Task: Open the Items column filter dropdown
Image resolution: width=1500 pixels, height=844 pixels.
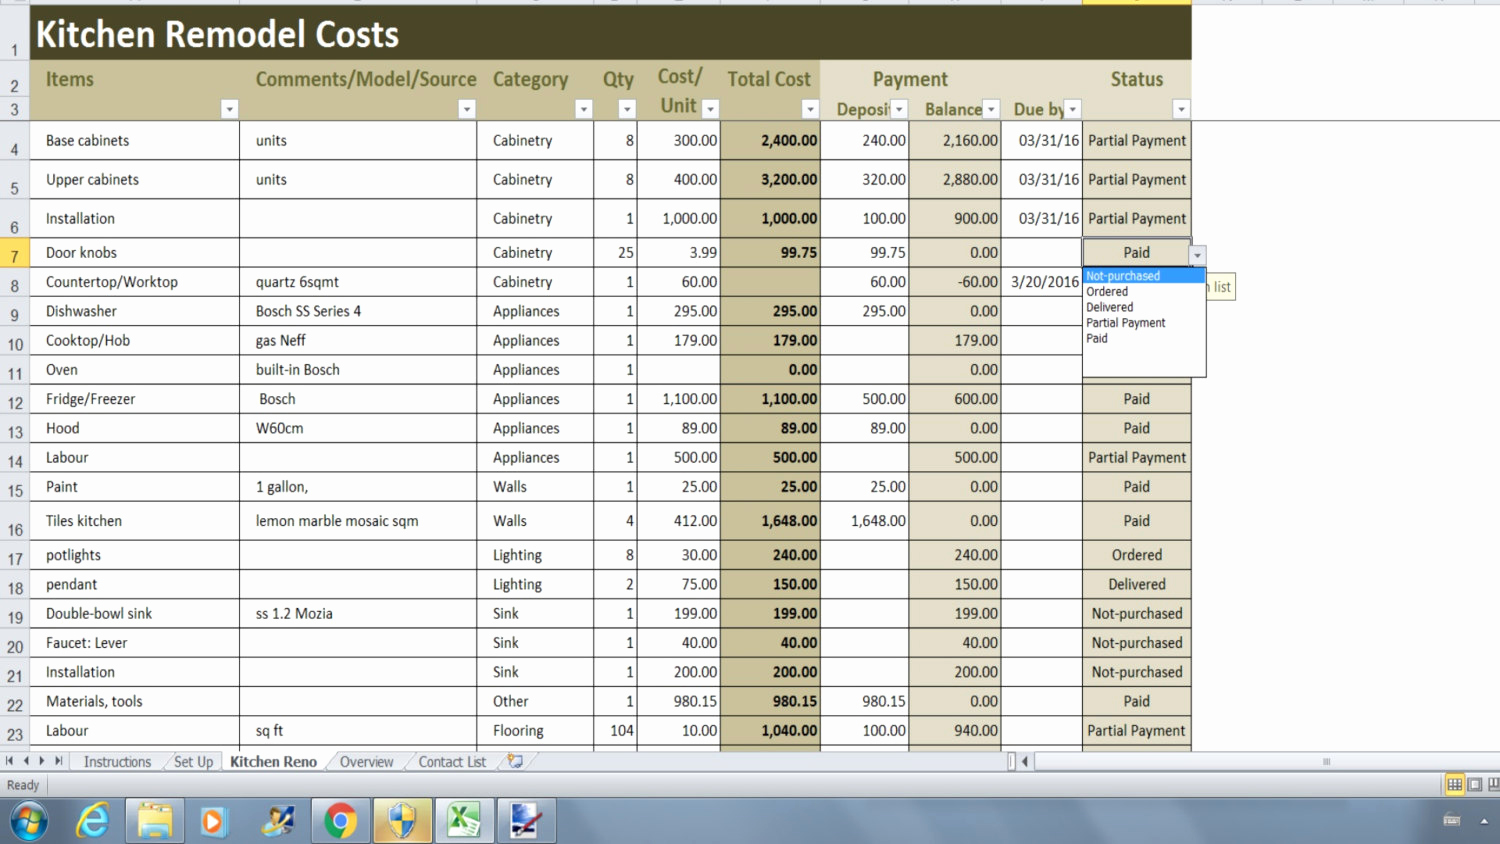Action: click(x=229, y=109)
